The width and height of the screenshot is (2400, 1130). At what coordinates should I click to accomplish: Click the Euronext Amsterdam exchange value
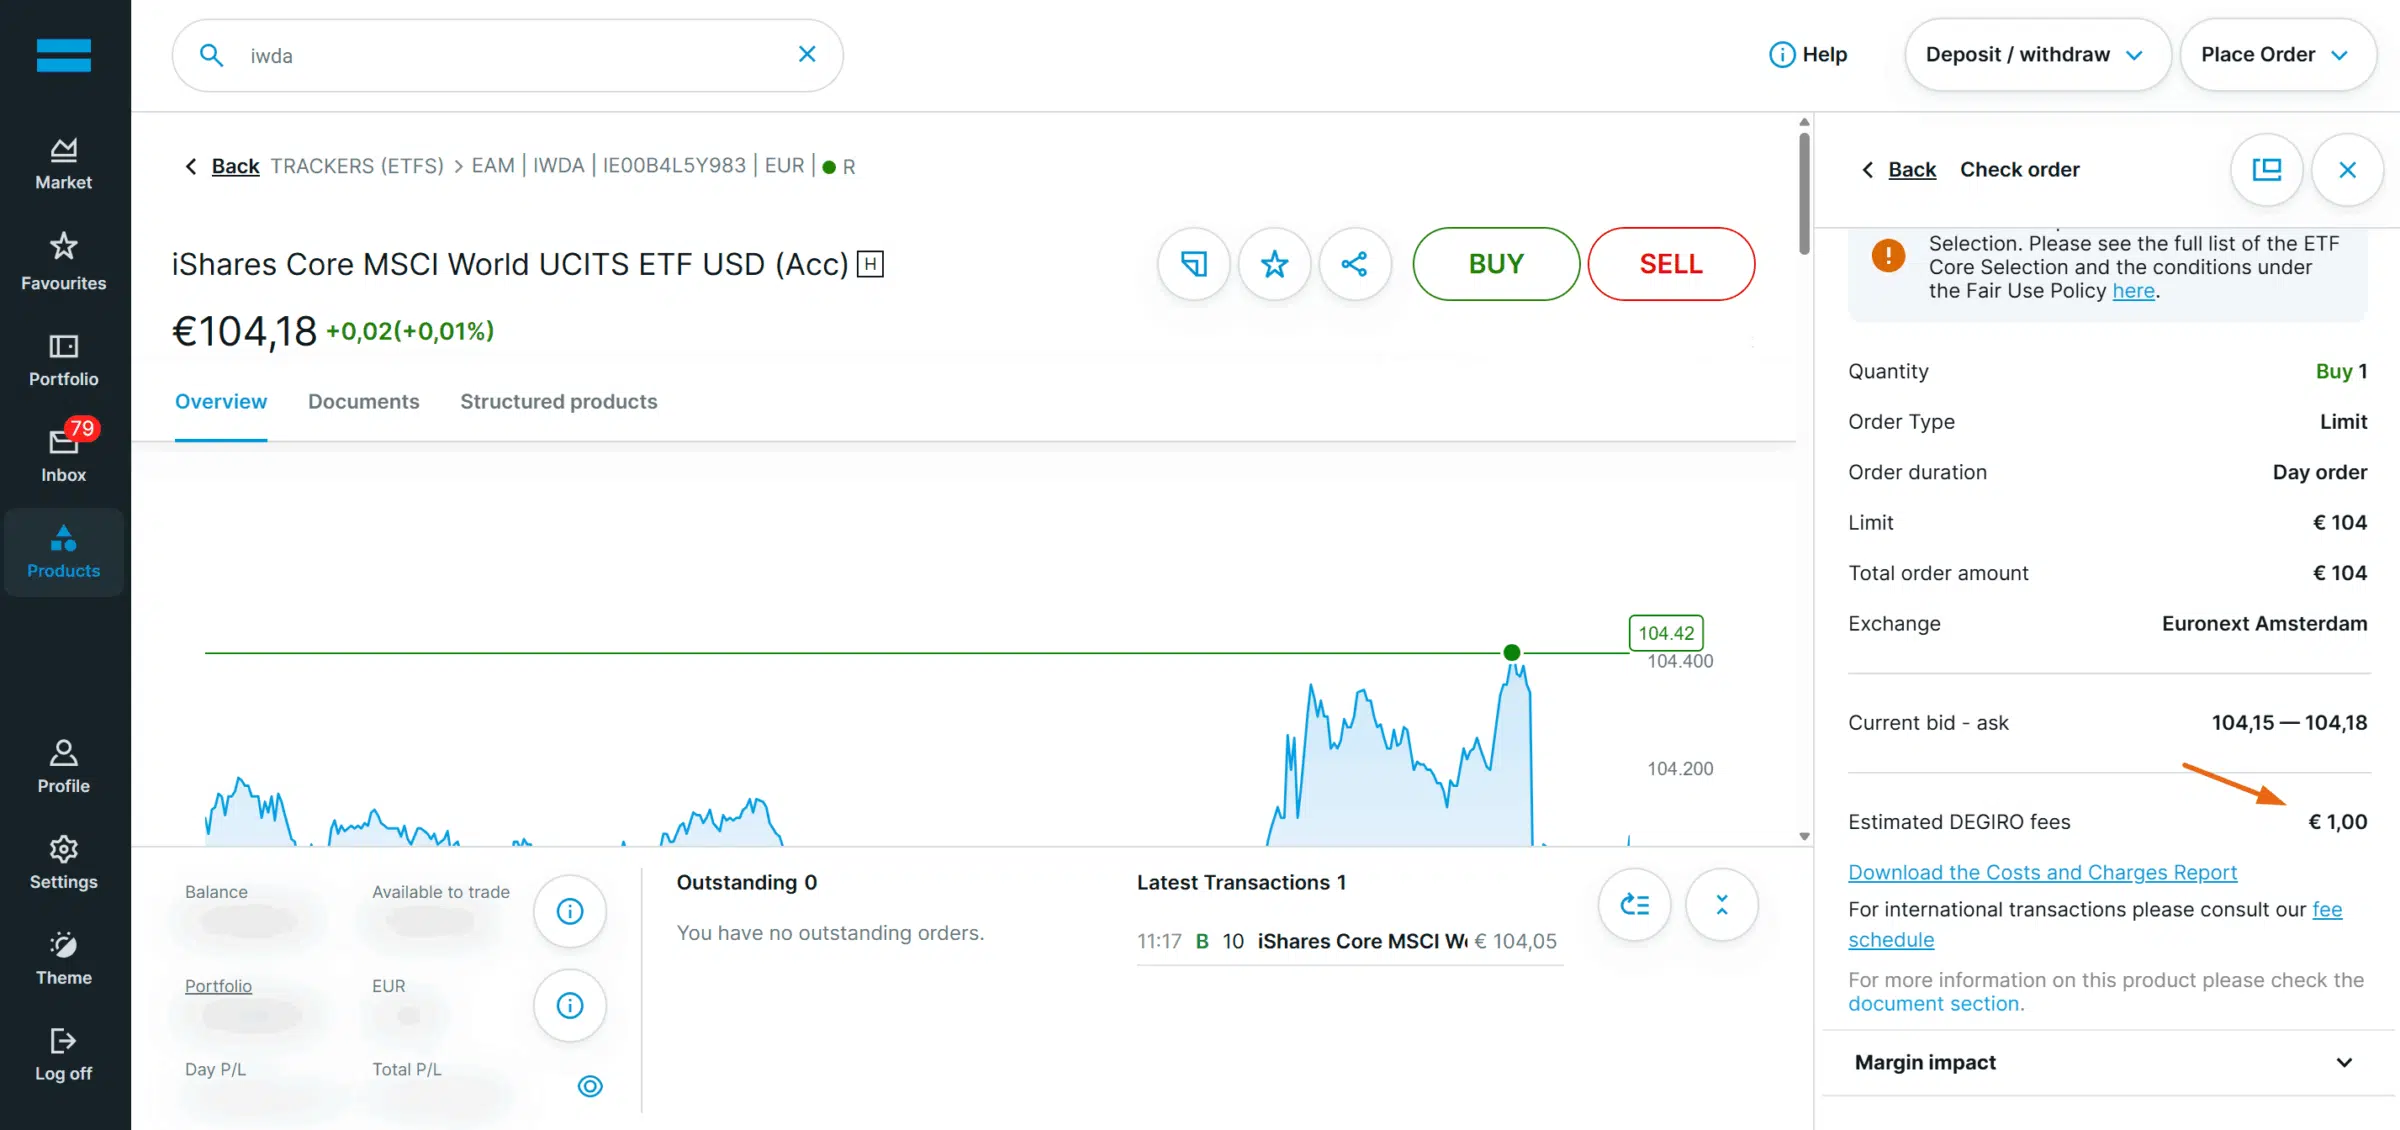pyautogui.click(x=2264, y=624)
